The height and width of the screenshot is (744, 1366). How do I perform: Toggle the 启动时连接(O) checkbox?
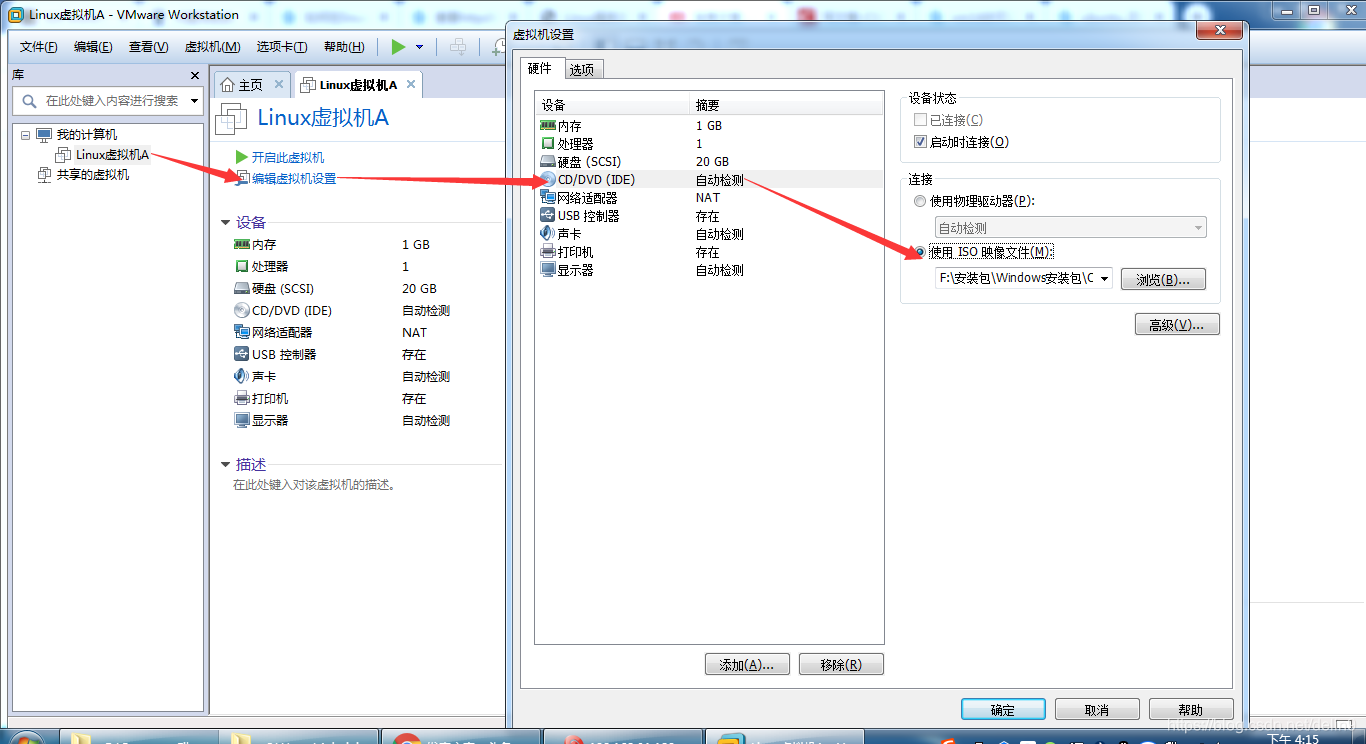coord(920,142)
